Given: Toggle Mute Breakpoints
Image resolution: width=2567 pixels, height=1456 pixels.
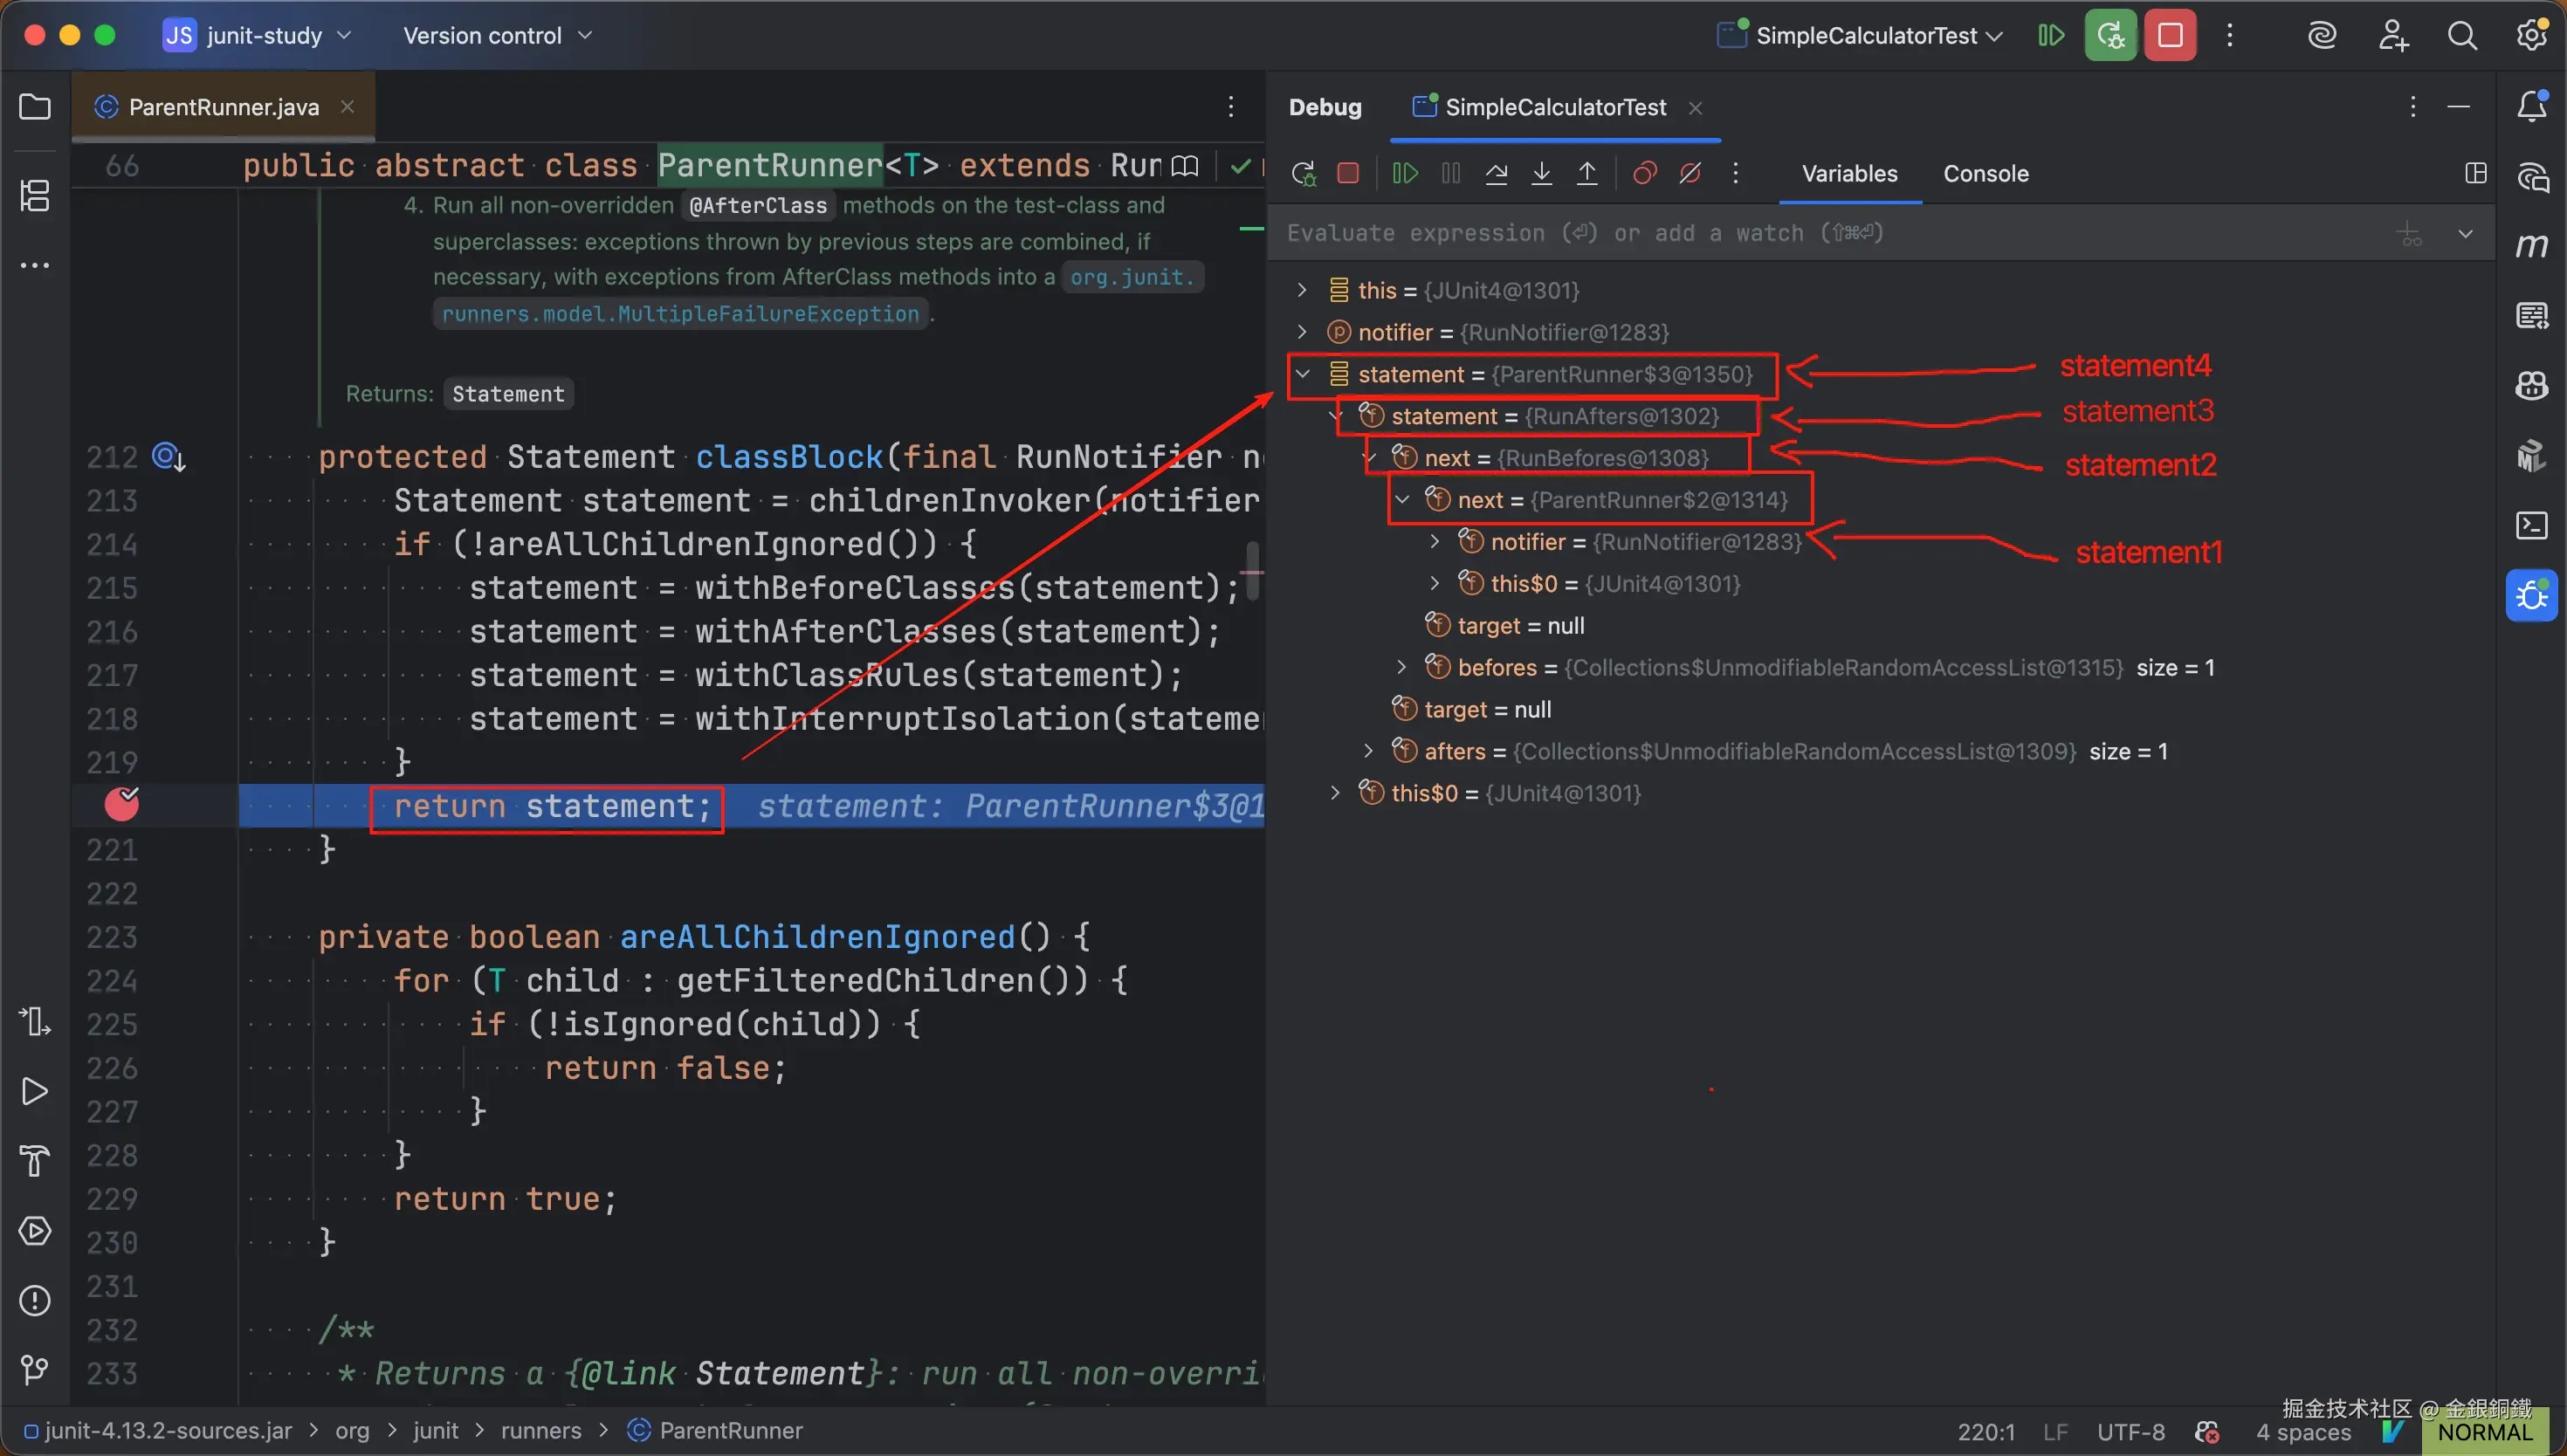Looking at the screenshot, I should 1690,174.
